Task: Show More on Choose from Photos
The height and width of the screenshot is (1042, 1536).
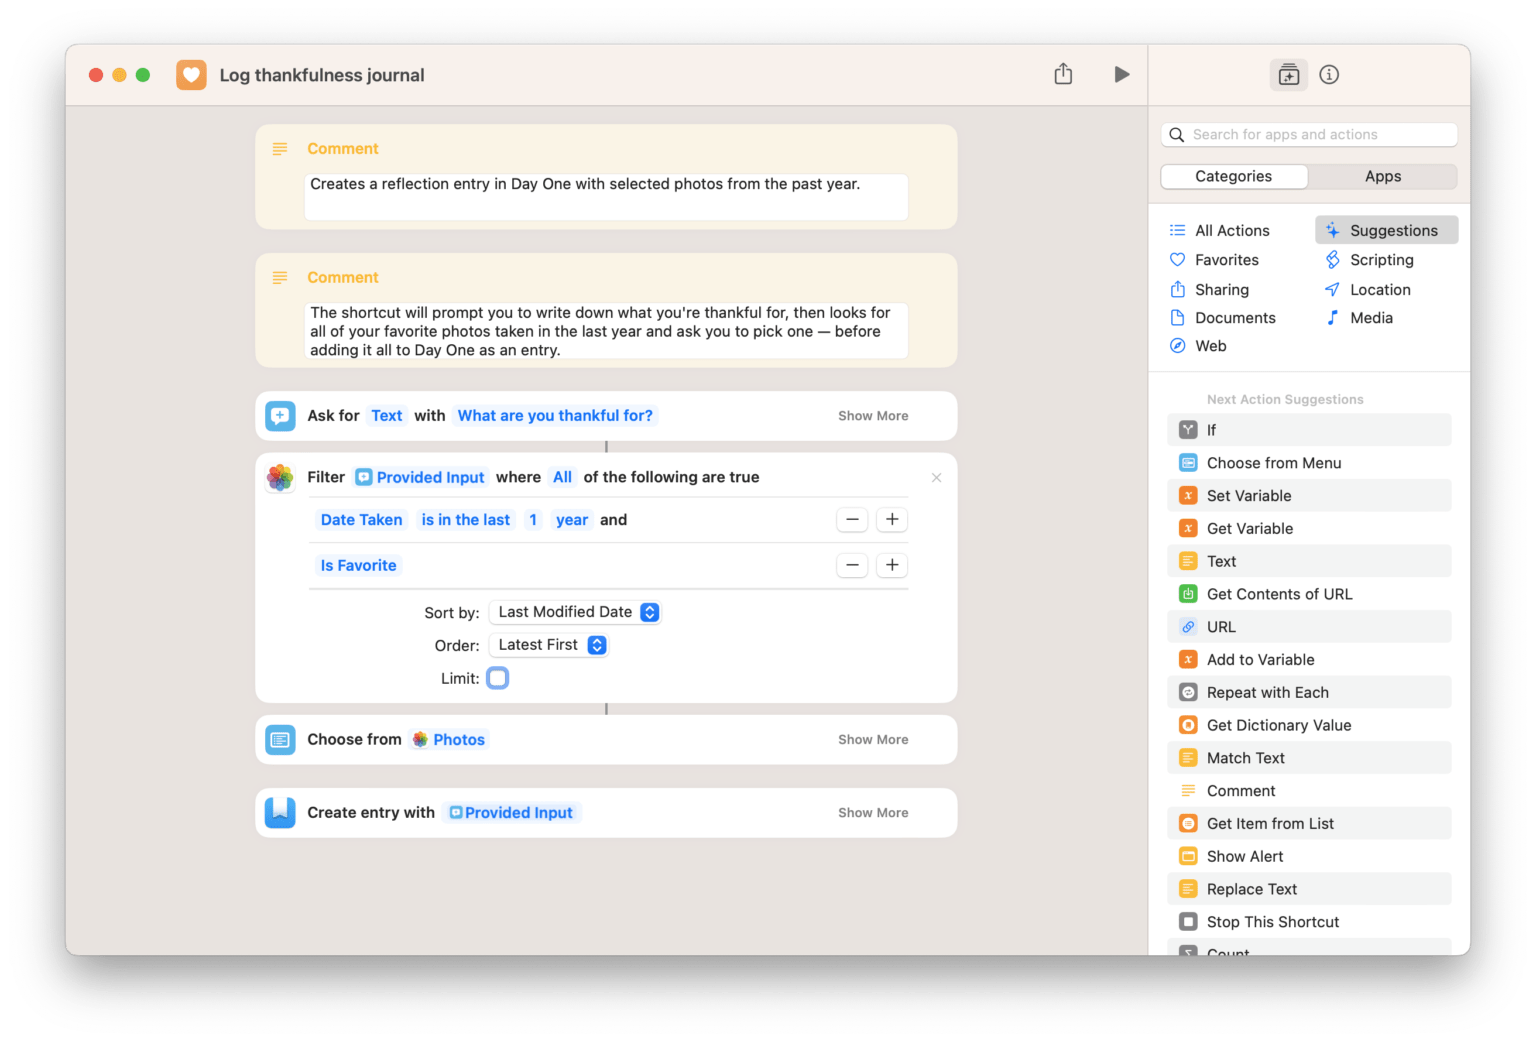Action: coord(872,740)
